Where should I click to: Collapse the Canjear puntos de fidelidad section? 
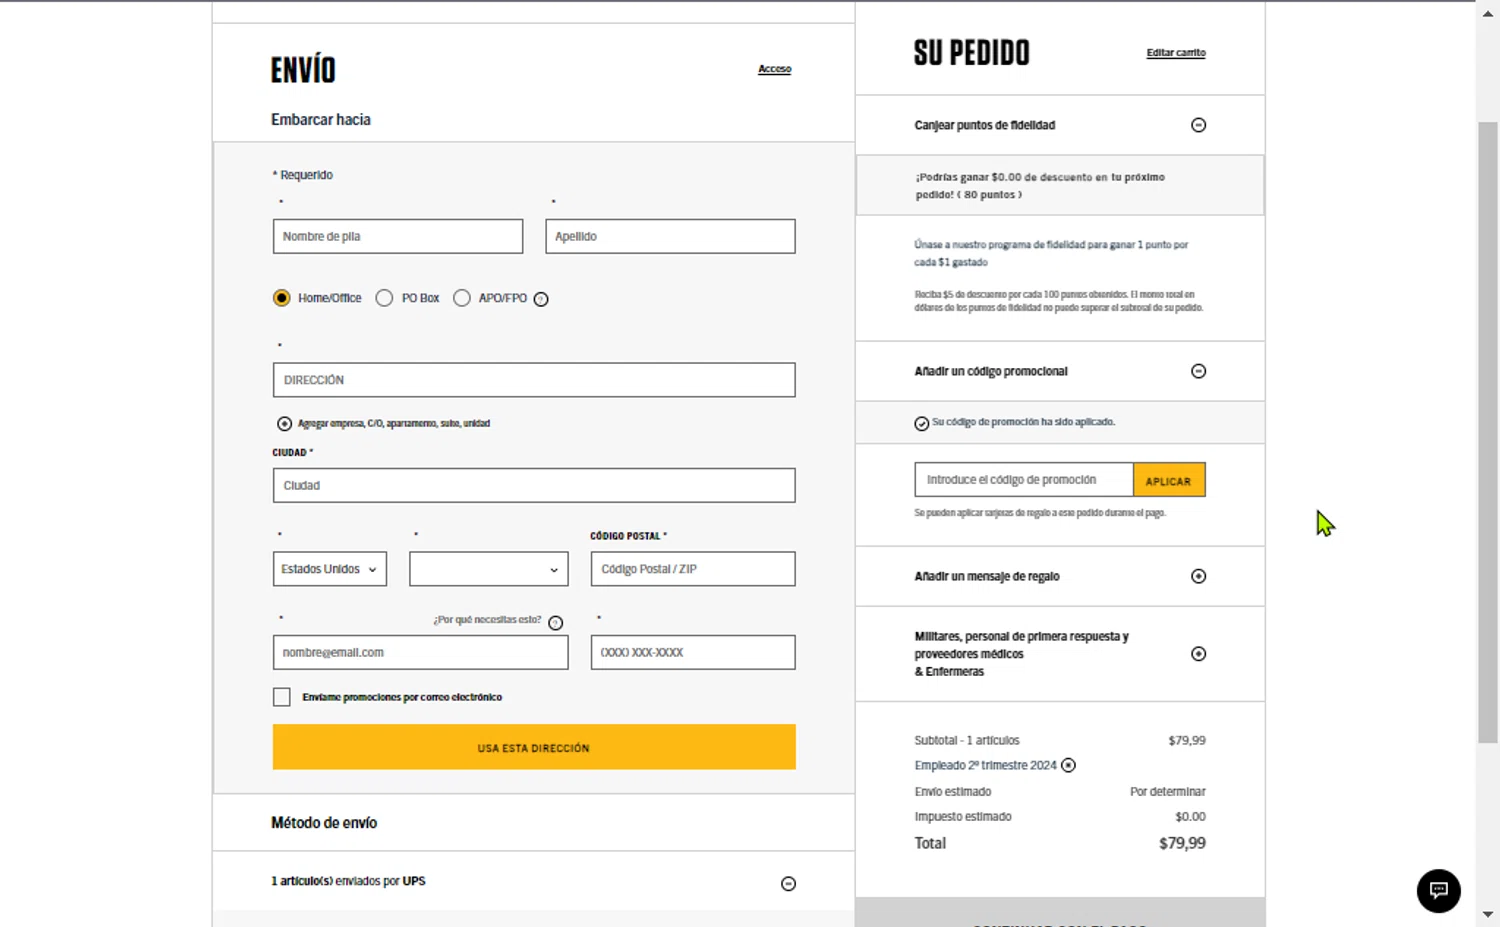click(1198, 125)
